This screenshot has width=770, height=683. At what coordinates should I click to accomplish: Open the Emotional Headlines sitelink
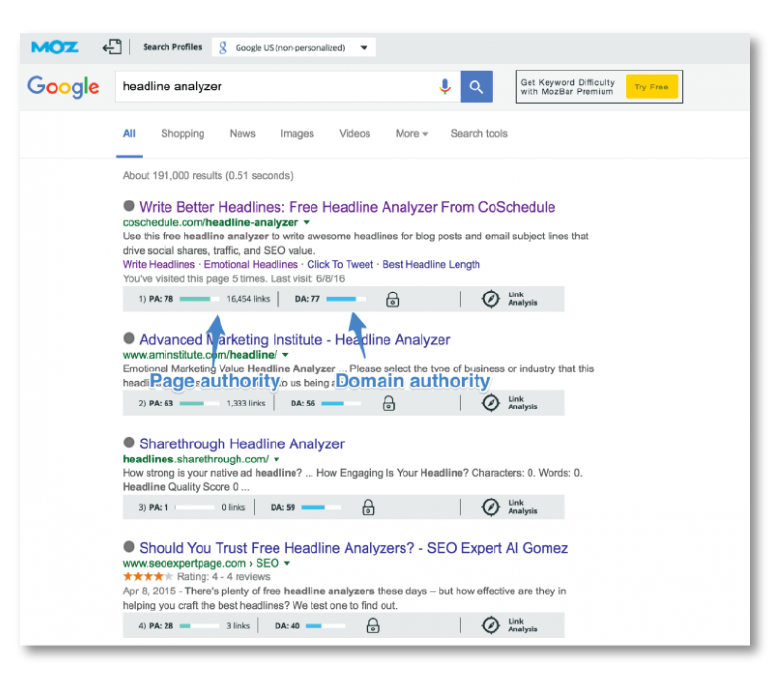250,265
